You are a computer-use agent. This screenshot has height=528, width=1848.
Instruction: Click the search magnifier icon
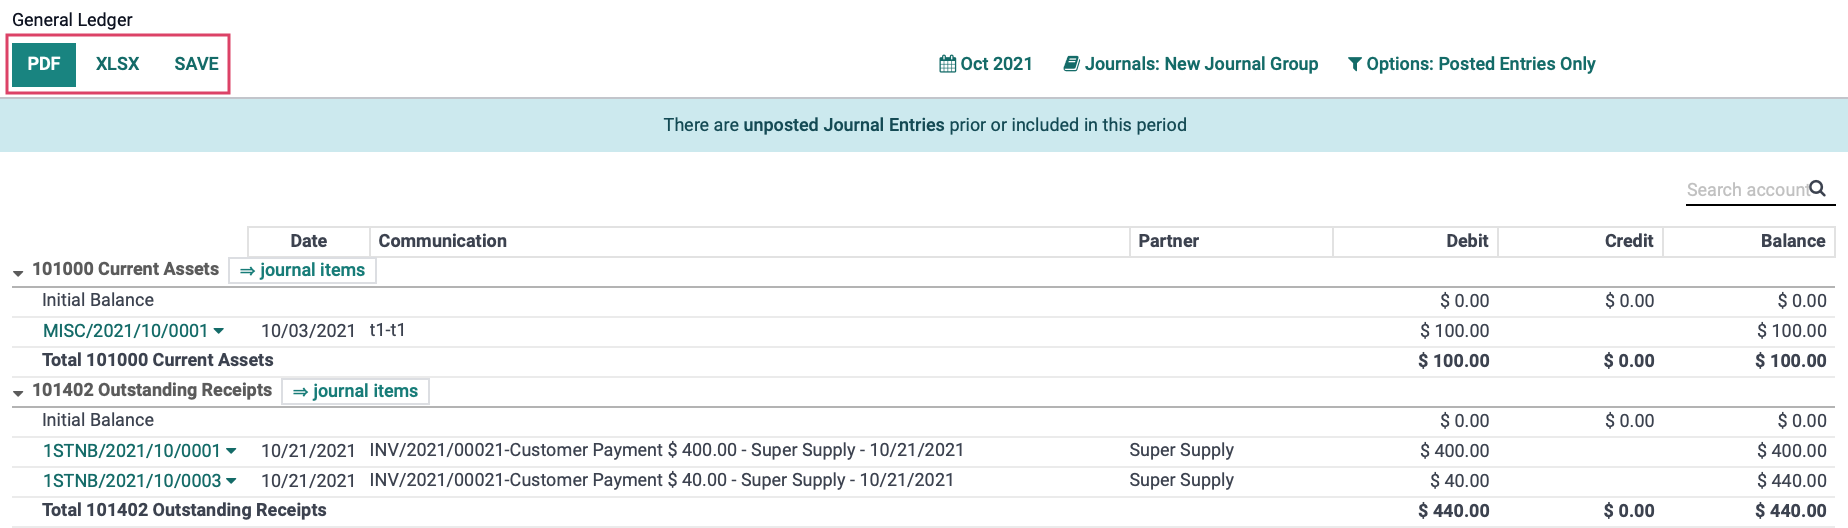pyautogui.click(x=1817, y=188)
